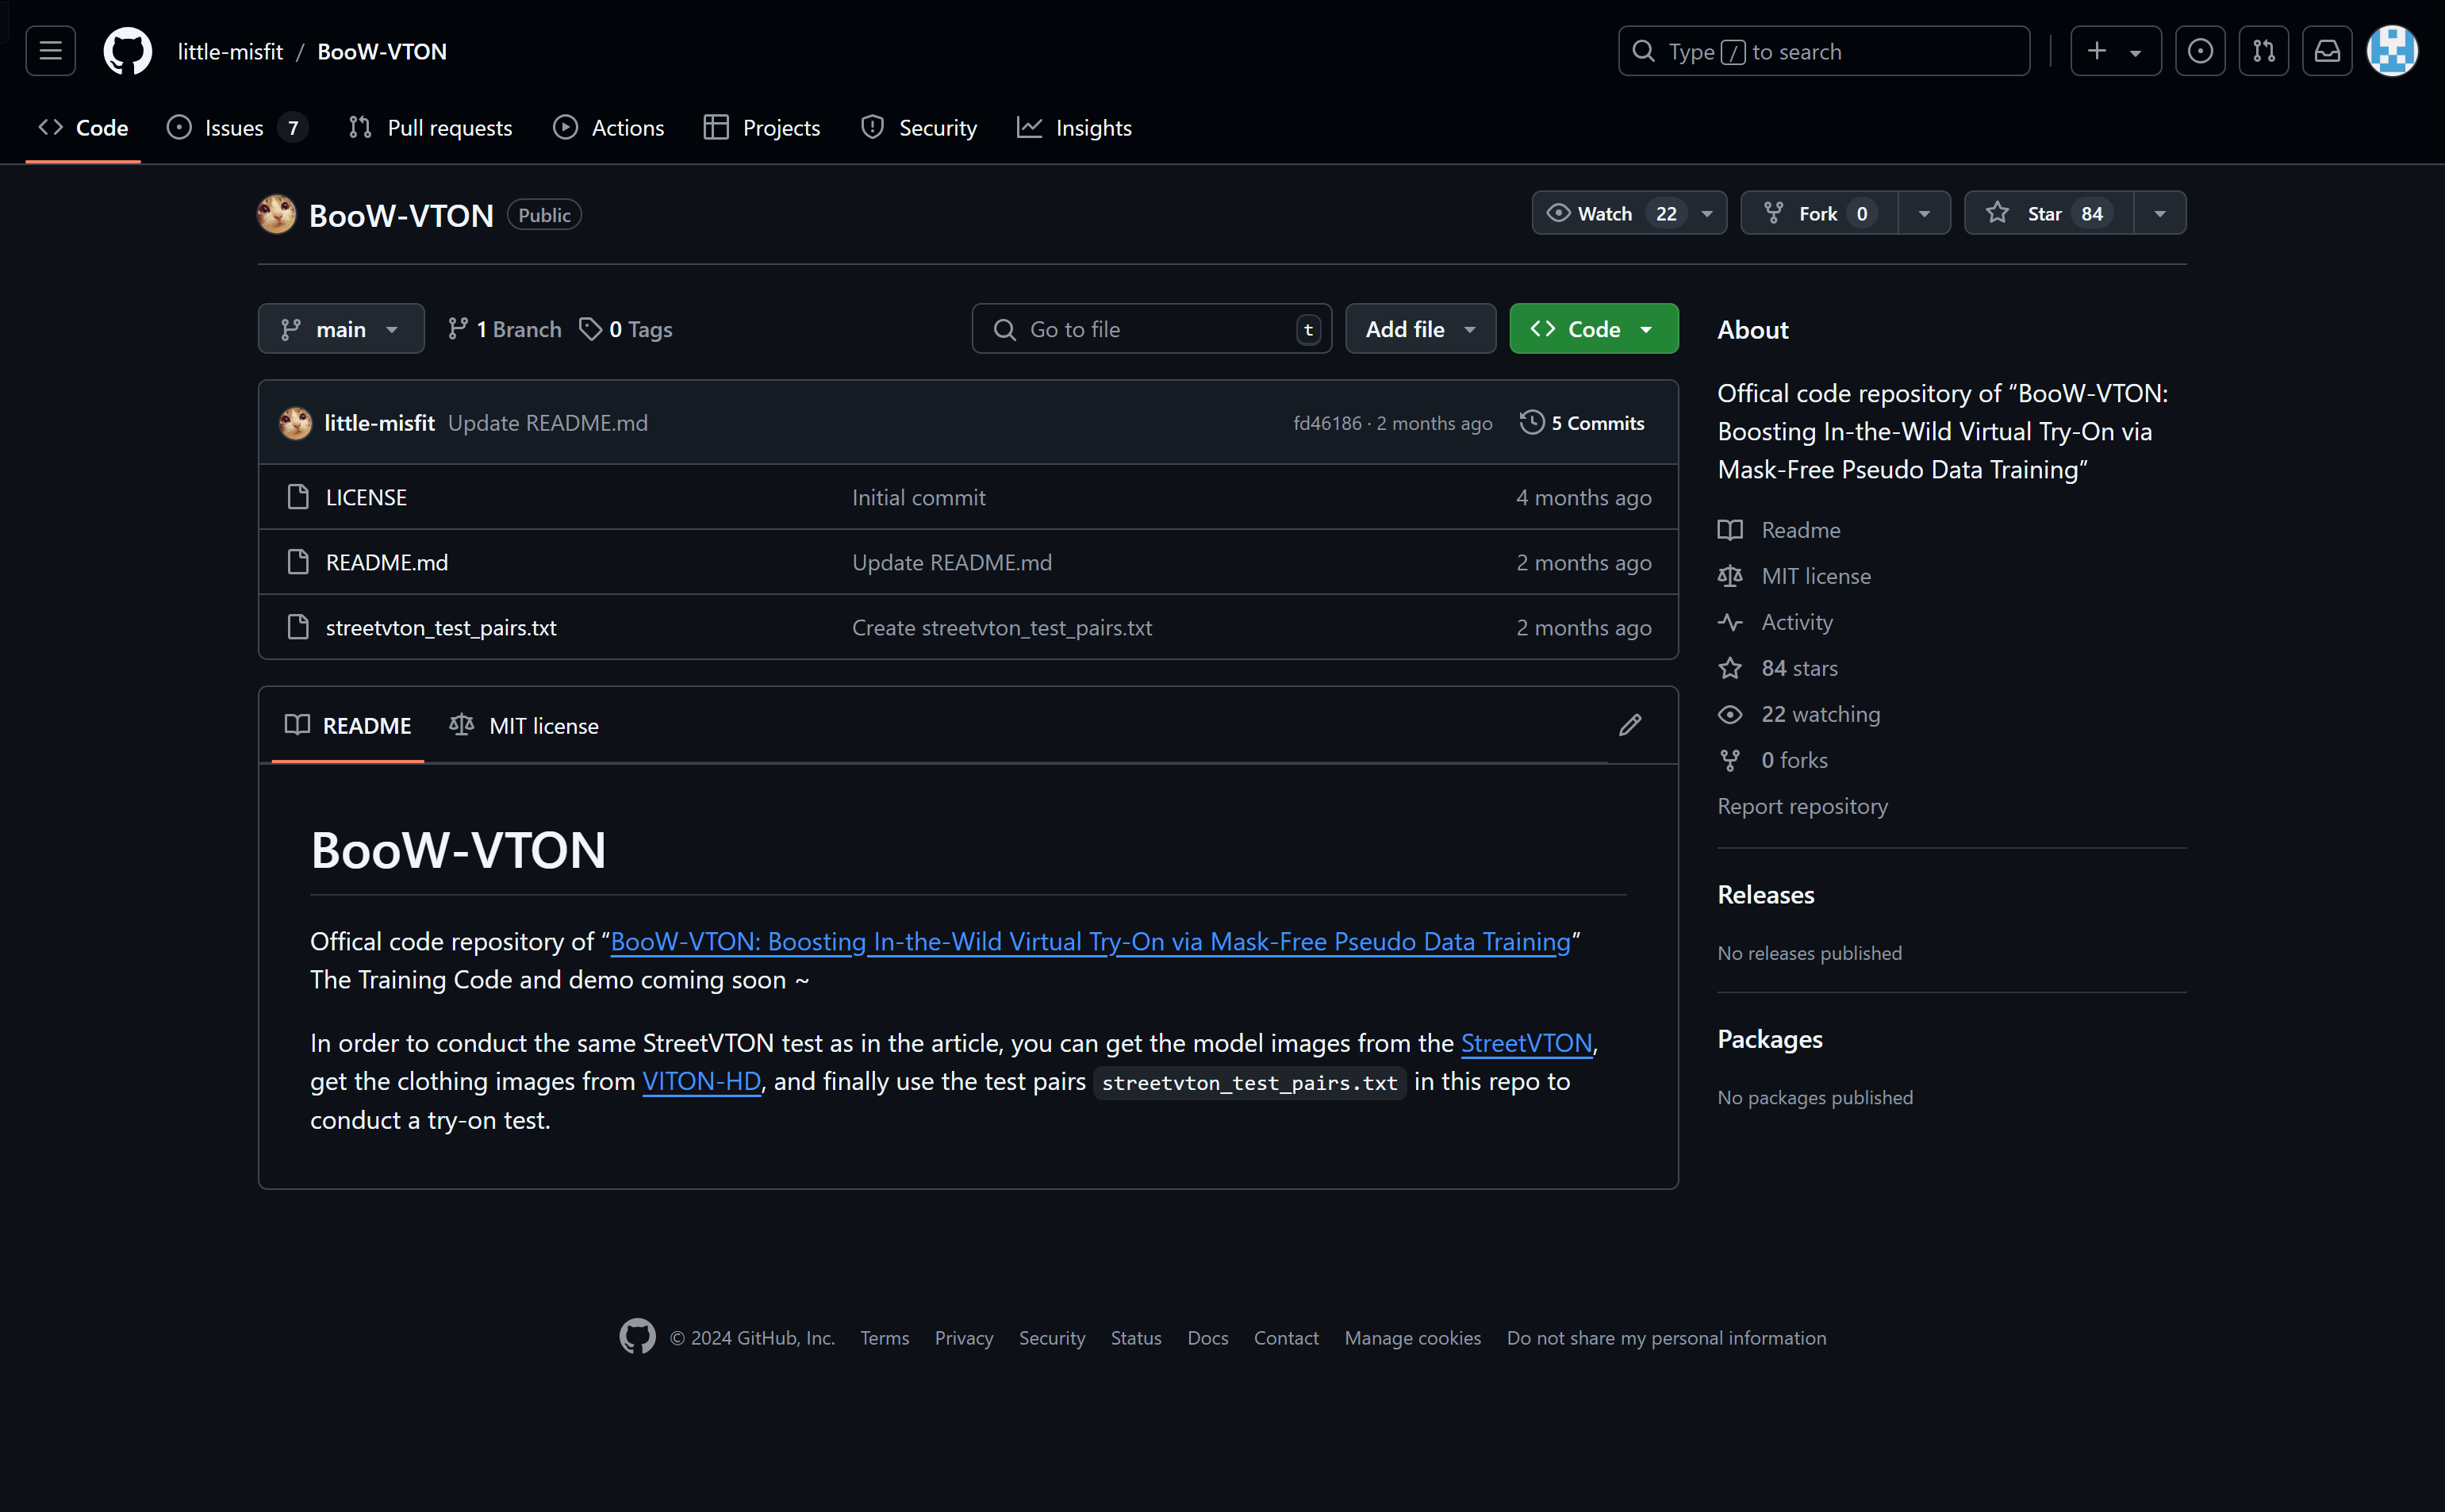This screenshot has height=1512, width=2445.
Task: Open the footer Docs link
Action: [1207, 1338]
